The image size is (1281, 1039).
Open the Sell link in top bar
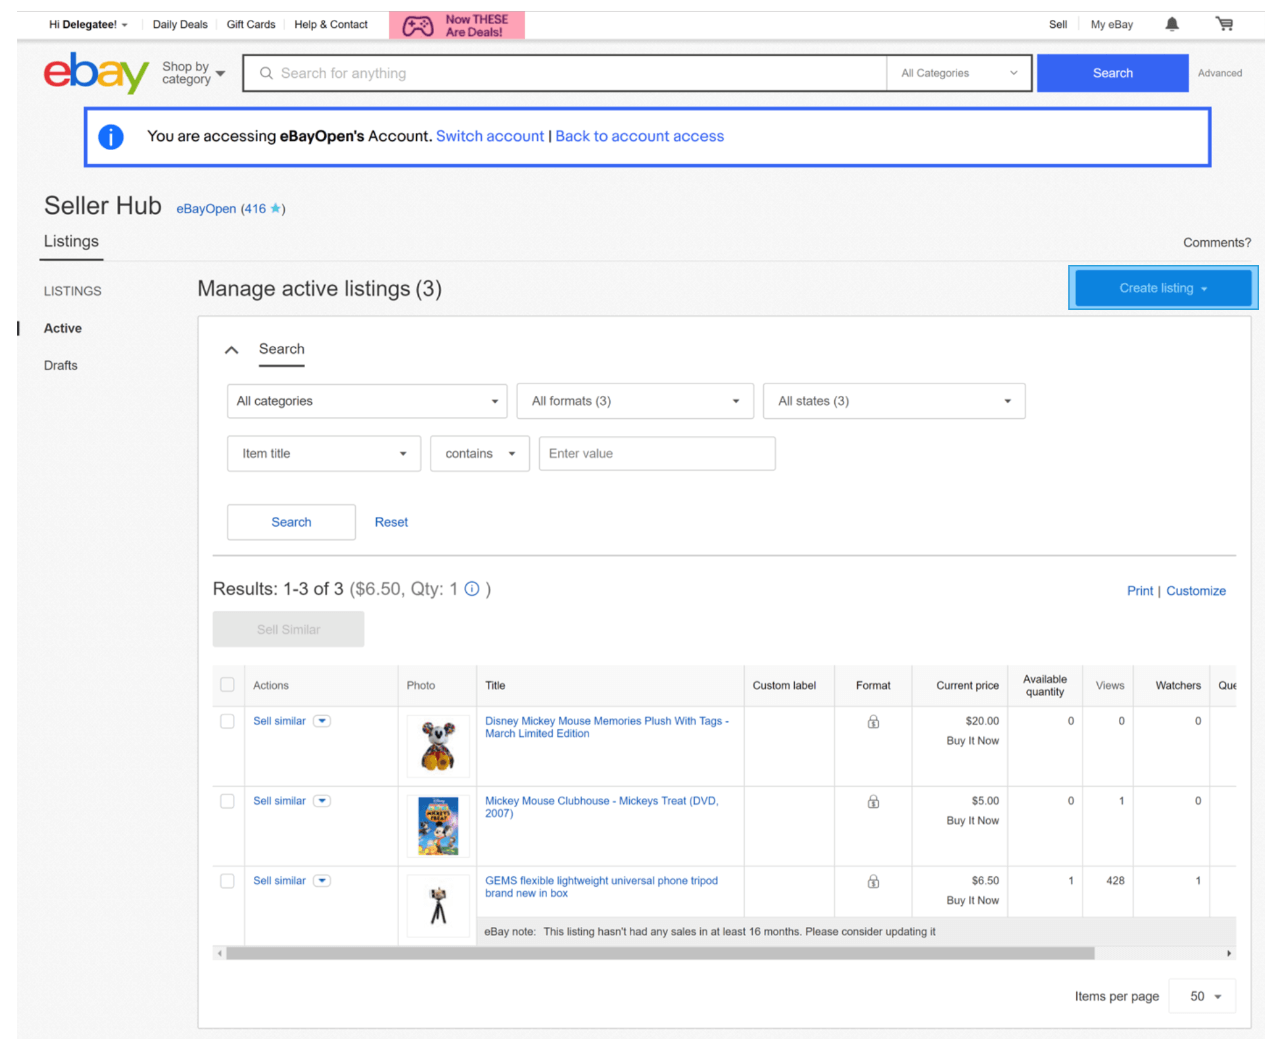pos(1058,25)
